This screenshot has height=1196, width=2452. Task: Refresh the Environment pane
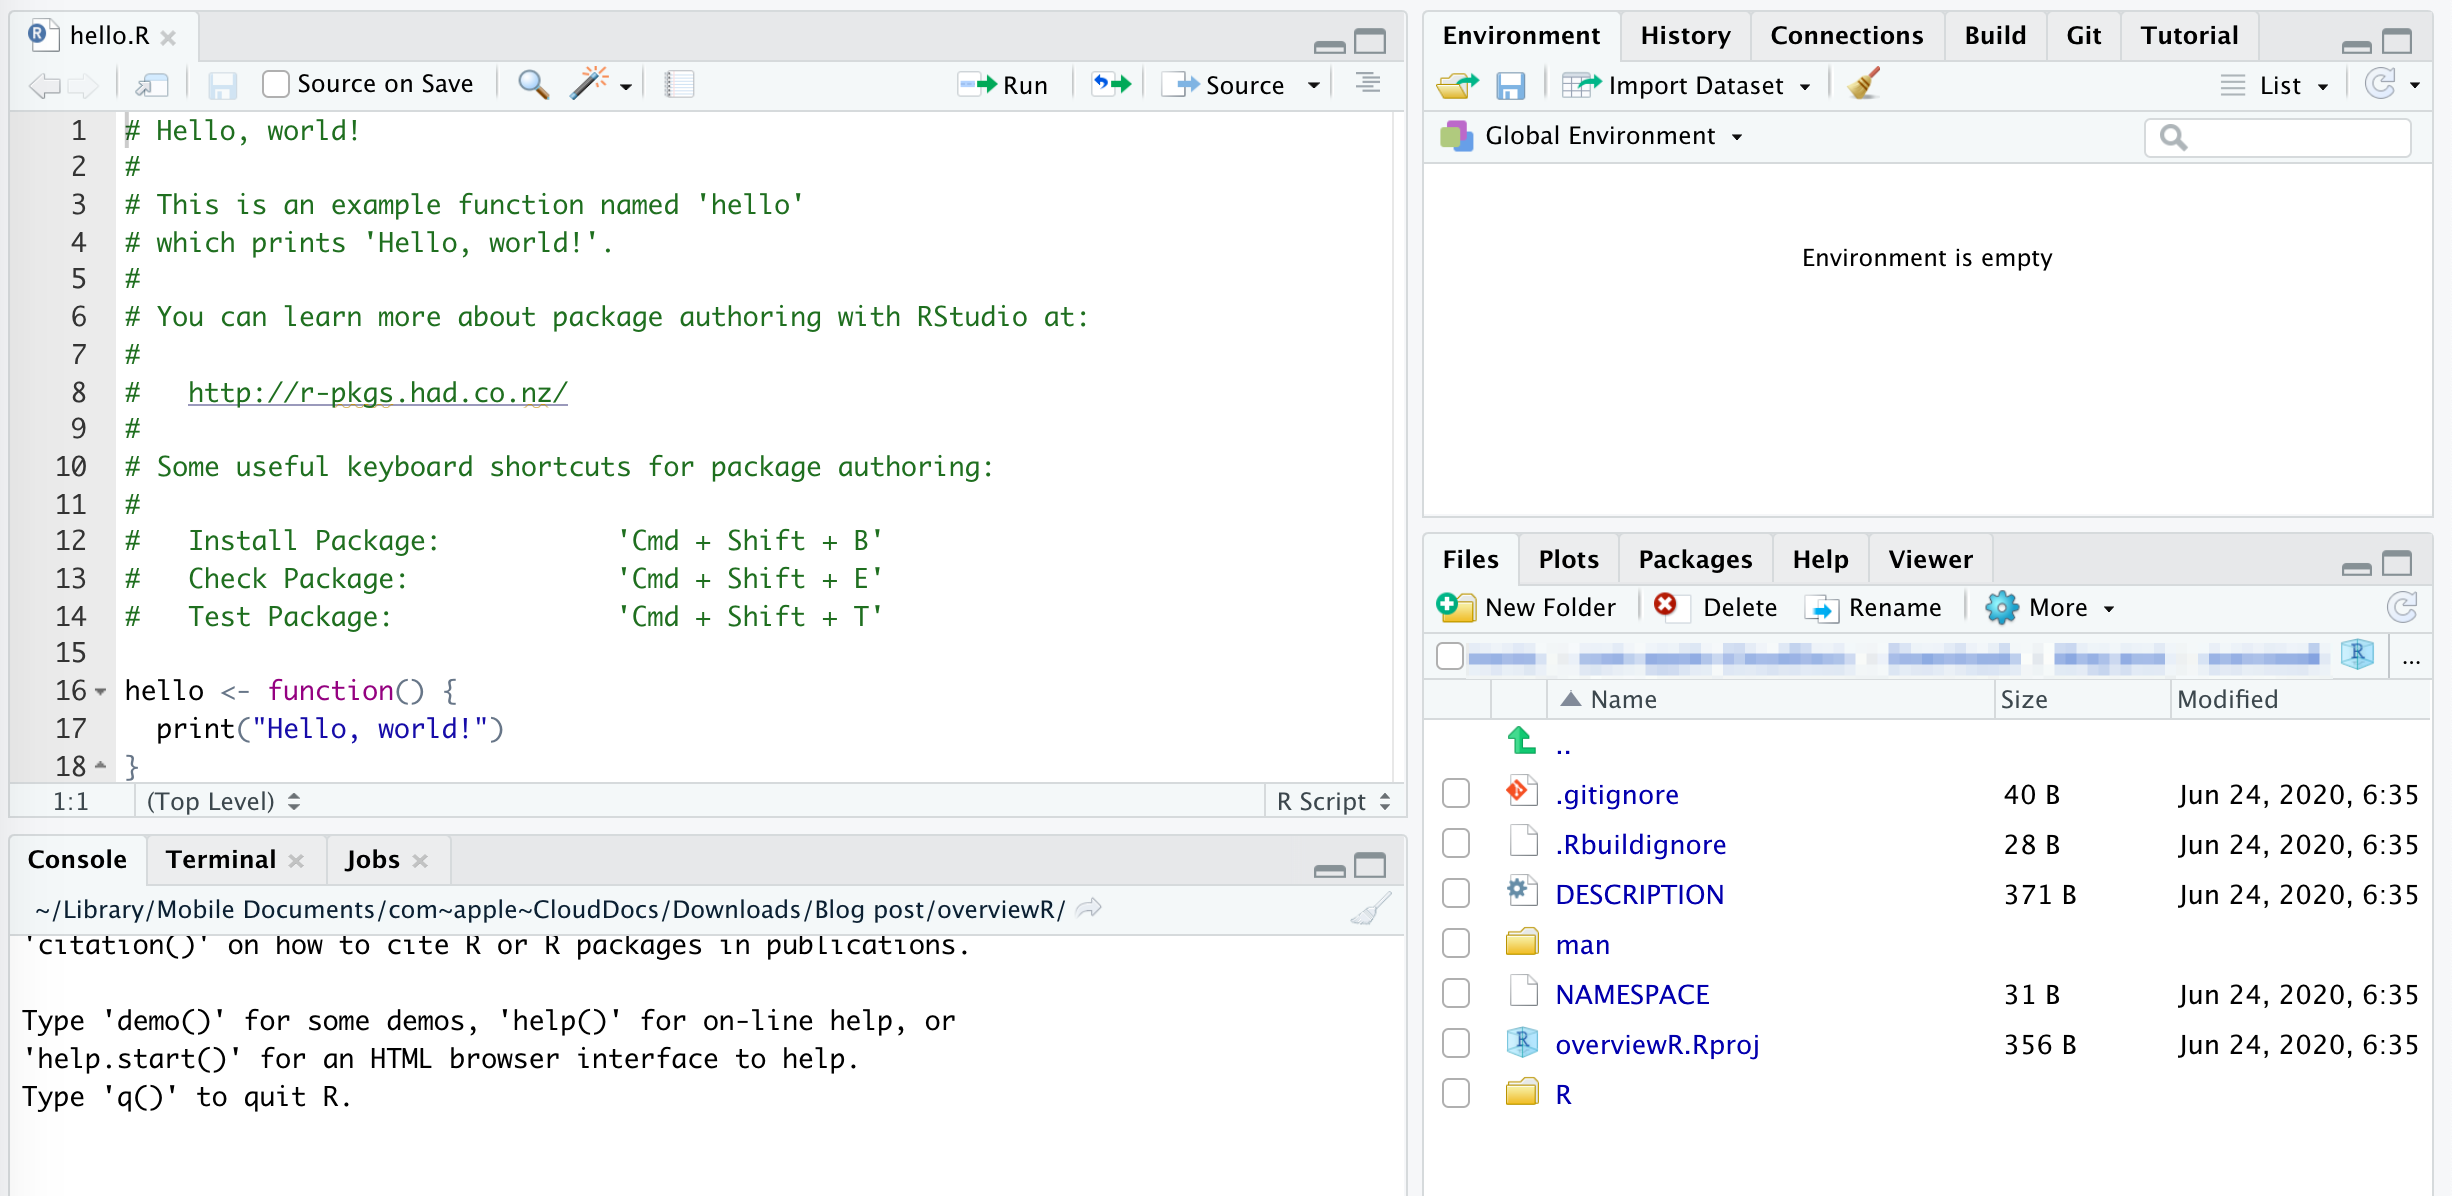(x=2381, y=84)
